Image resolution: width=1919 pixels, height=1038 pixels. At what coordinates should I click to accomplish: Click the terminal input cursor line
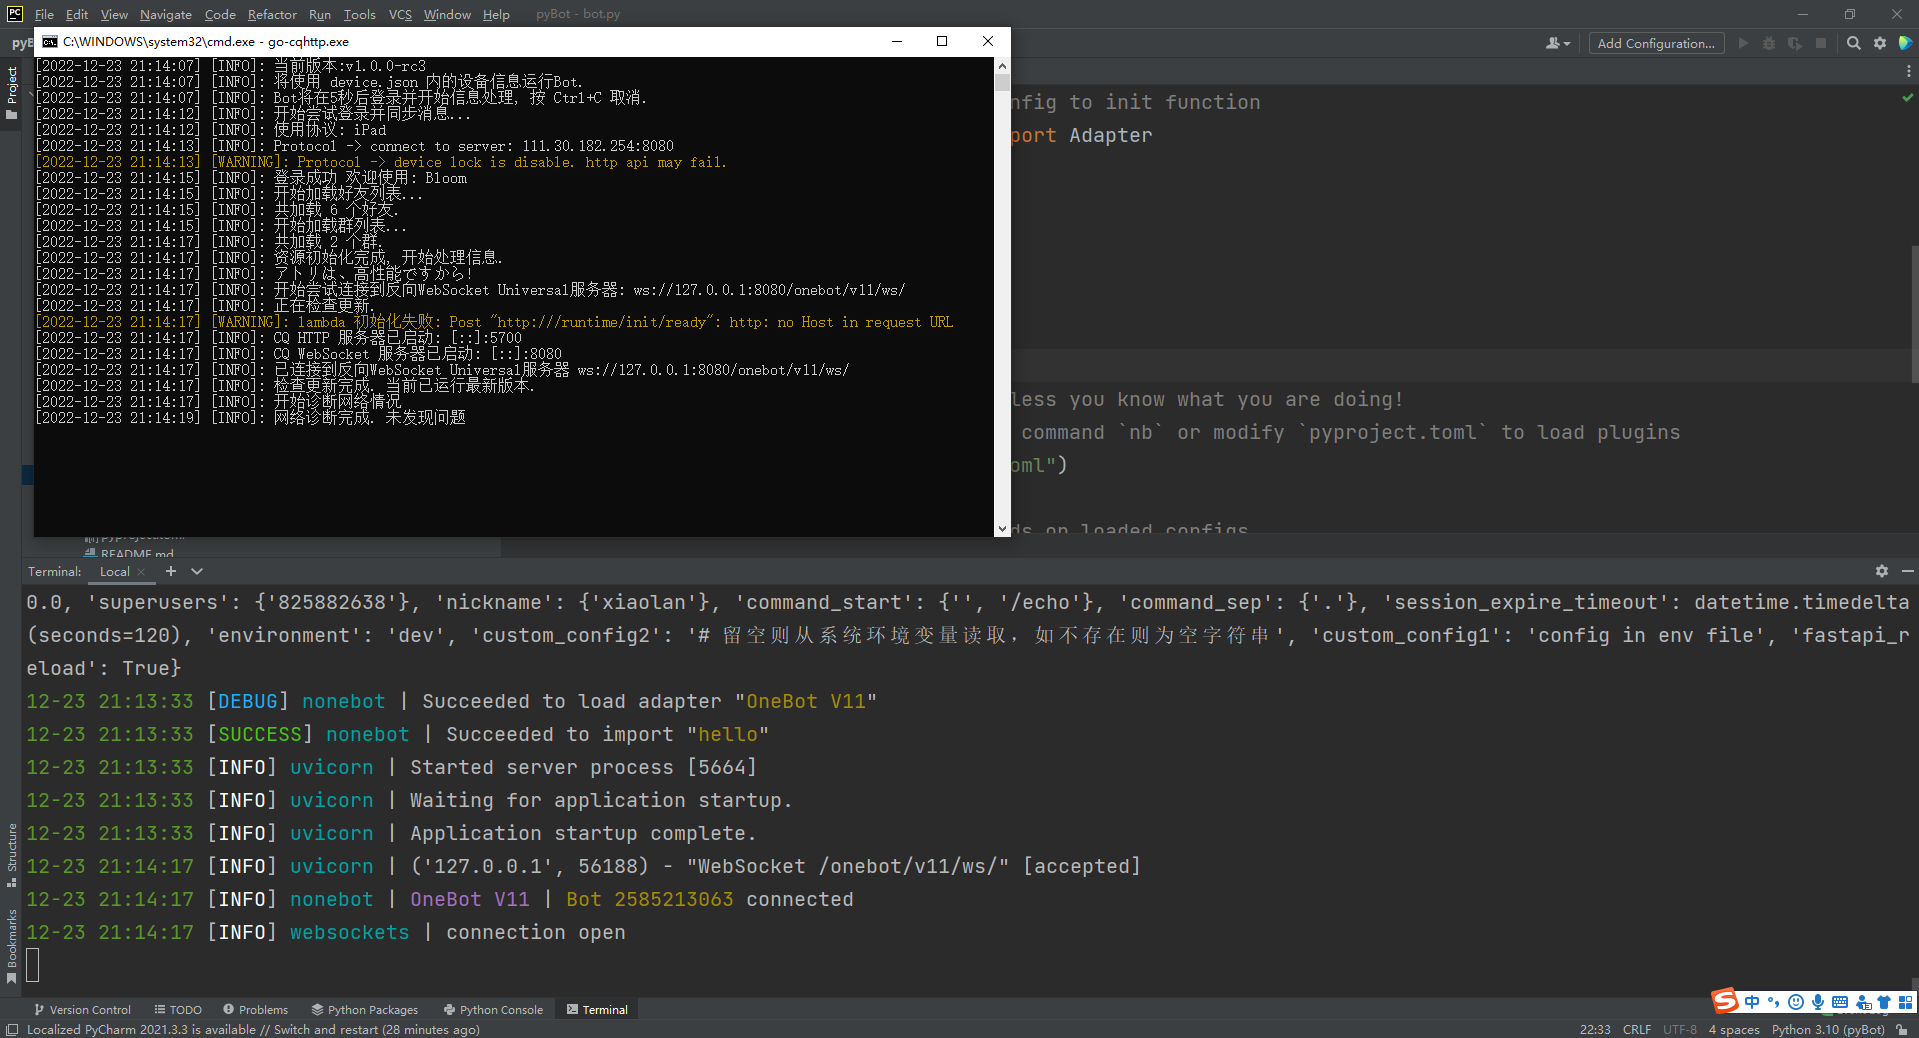point(32,965)
